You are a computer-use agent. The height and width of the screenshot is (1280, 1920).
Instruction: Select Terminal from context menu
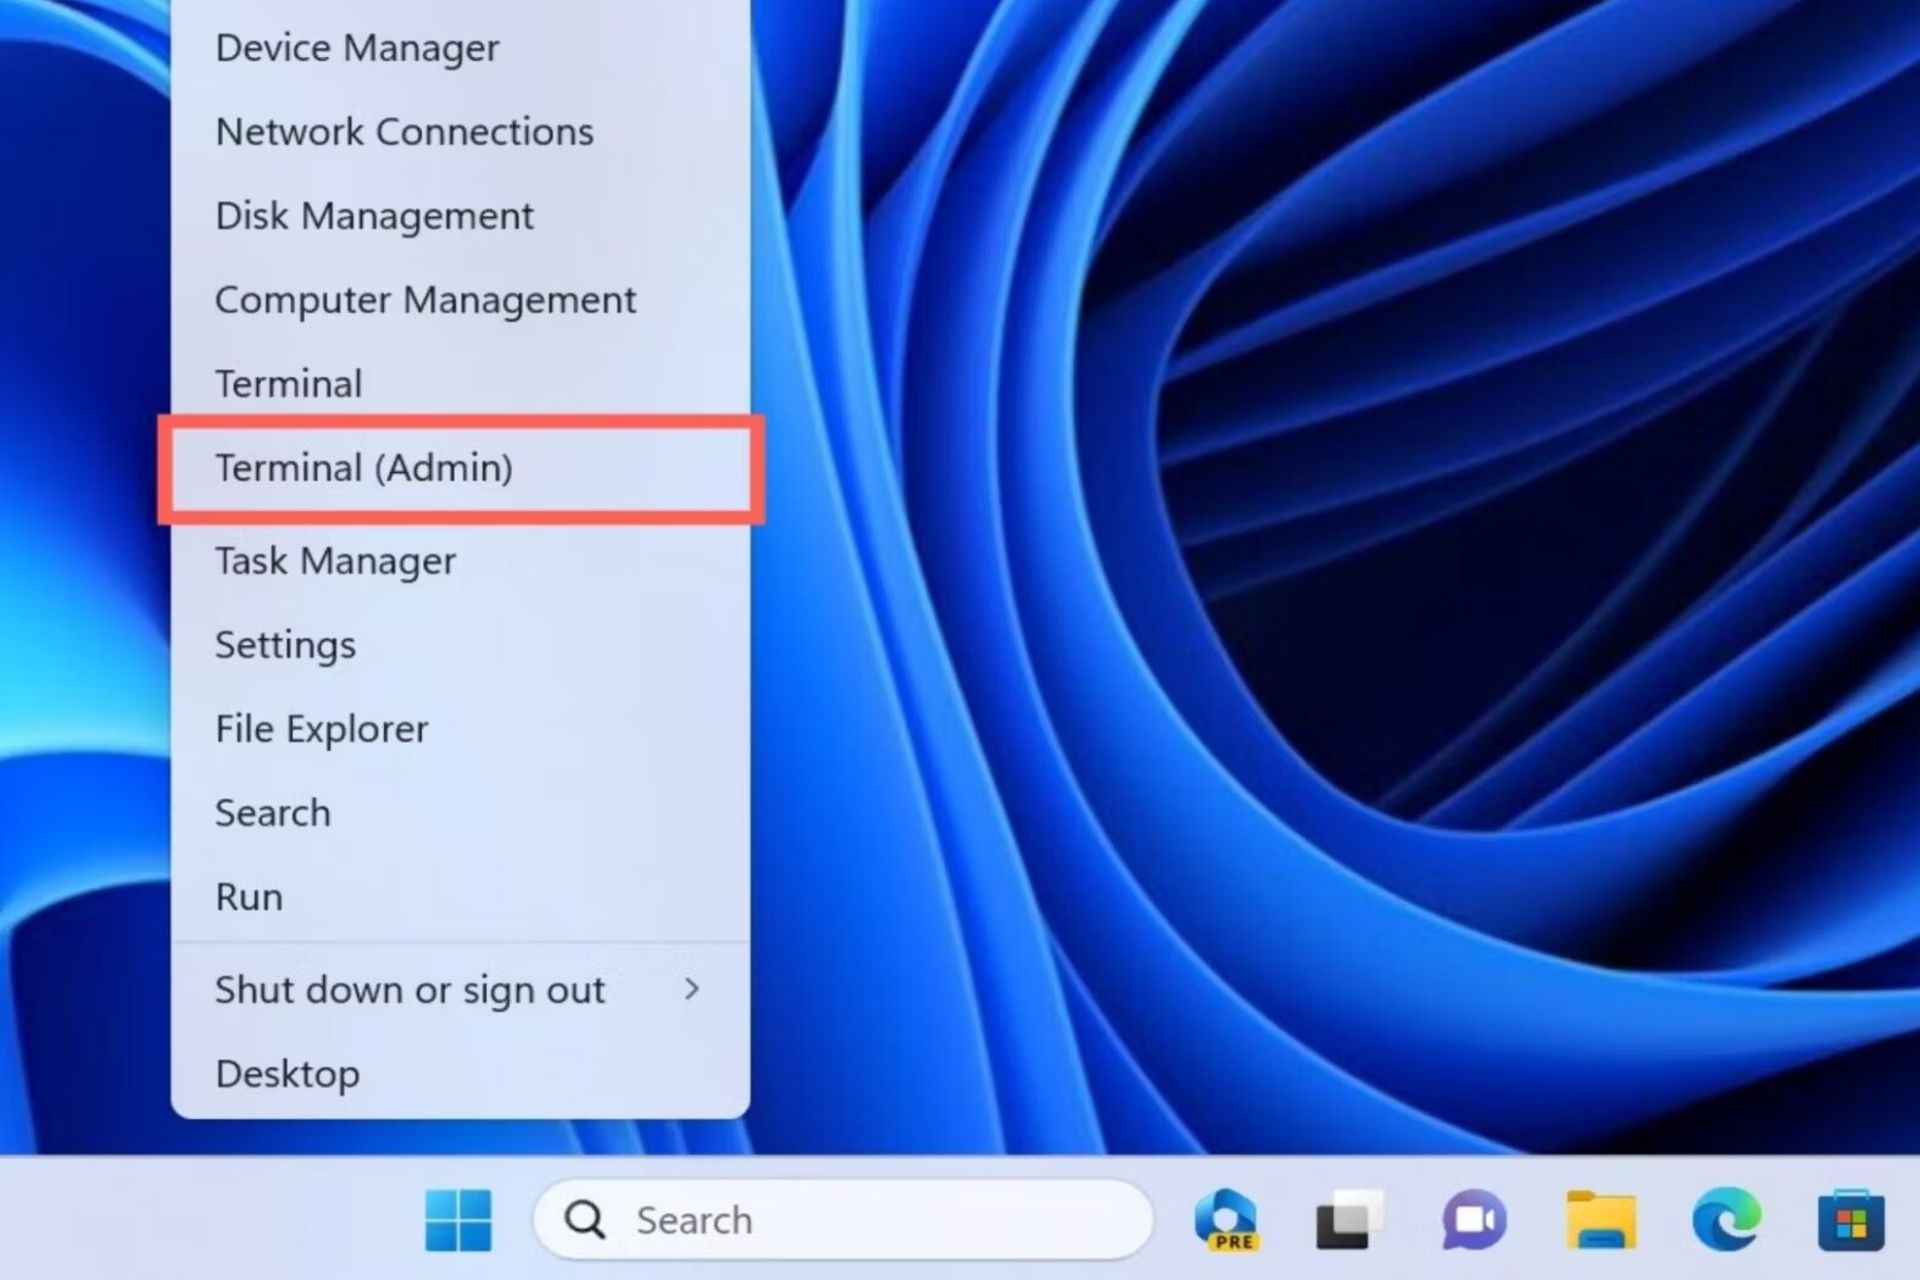[x=289, y=381]
